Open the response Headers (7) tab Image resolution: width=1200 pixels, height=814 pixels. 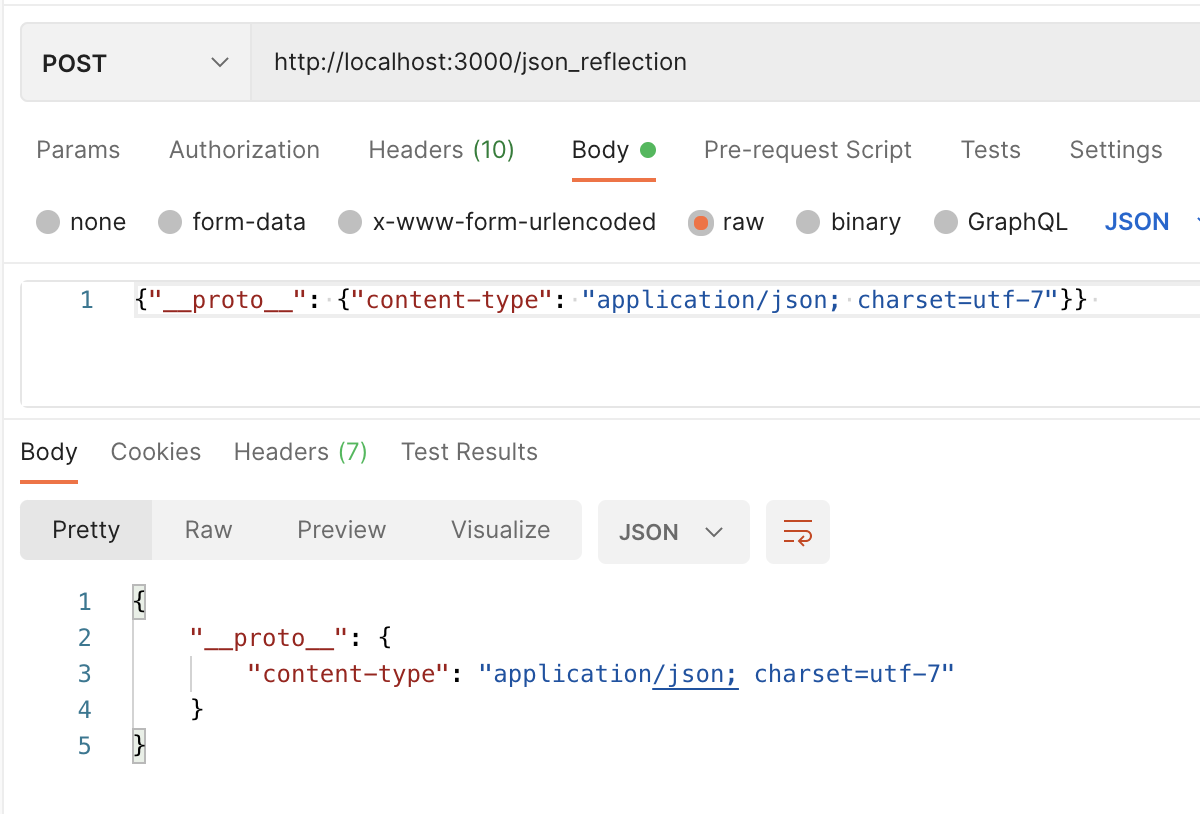click(x=300, y=452)
